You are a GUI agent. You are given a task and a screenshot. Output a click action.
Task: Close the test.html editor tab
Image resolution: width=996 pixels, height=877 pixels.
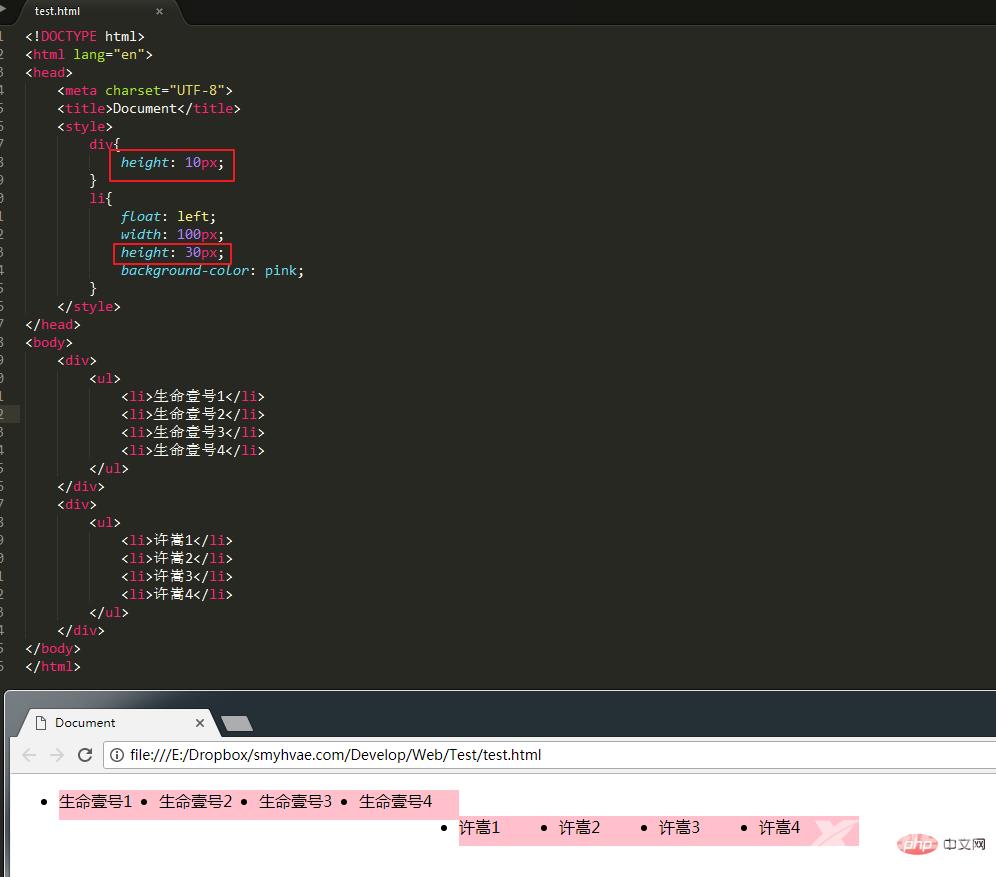[x=159, y=12]
